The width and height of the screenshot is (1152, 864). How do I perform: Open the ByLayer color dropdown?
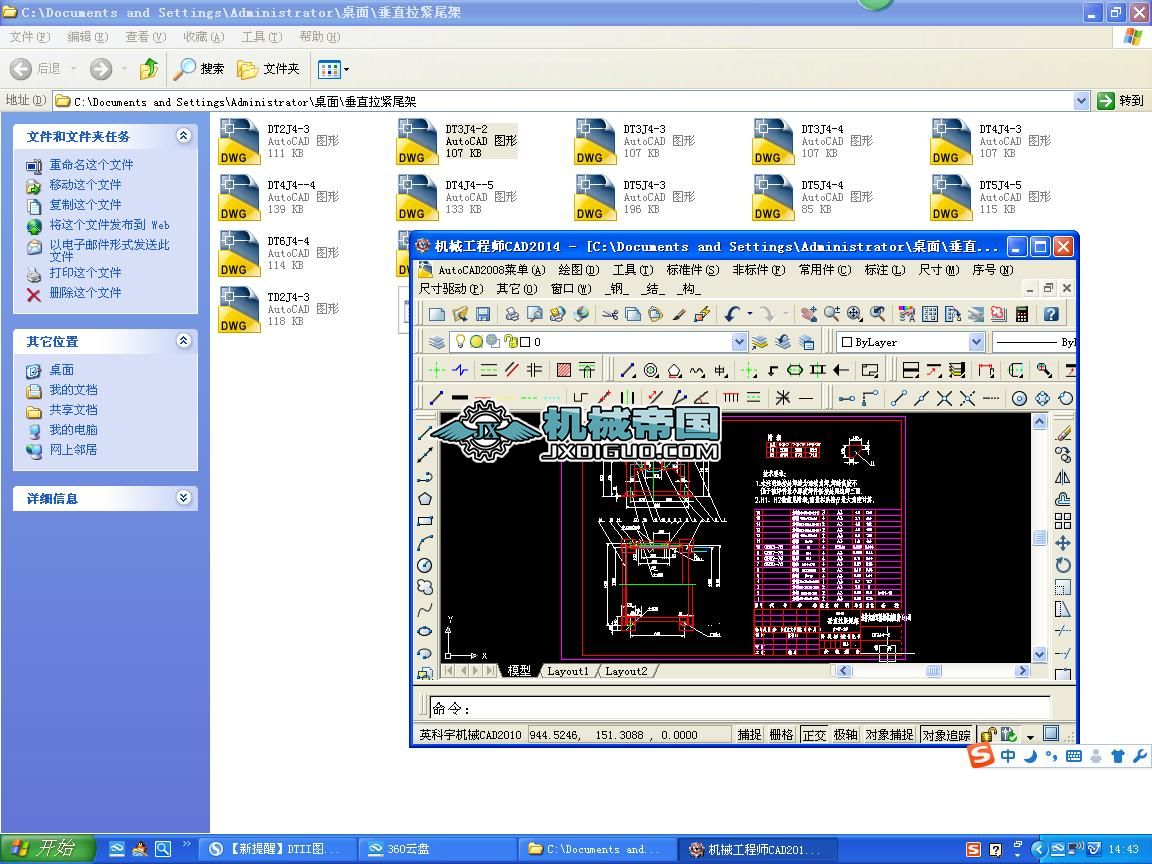[x=976, y=342]
